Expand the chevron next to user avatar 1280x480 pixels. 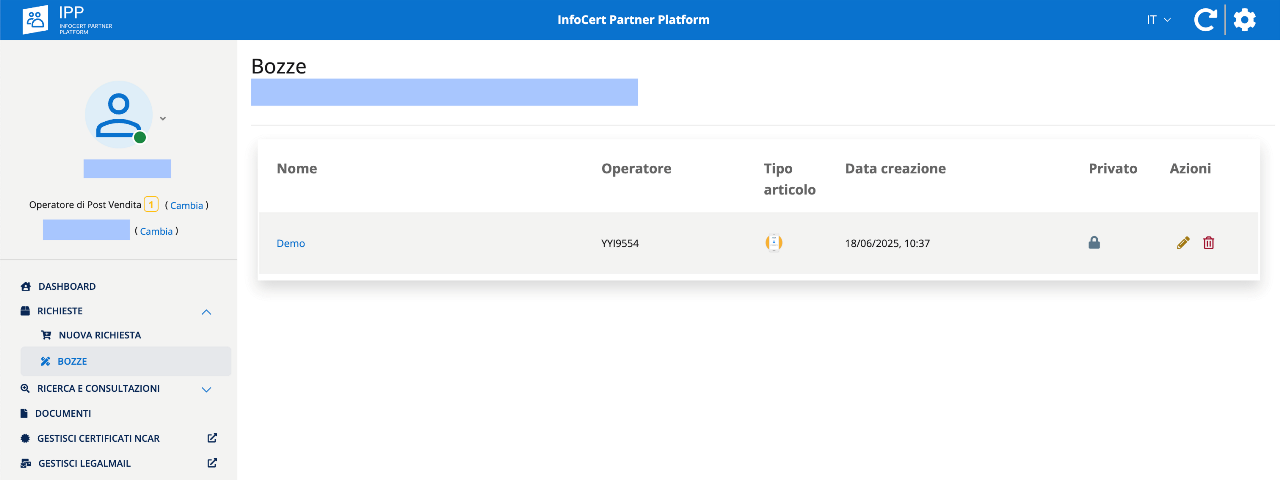tap(163, 118)
